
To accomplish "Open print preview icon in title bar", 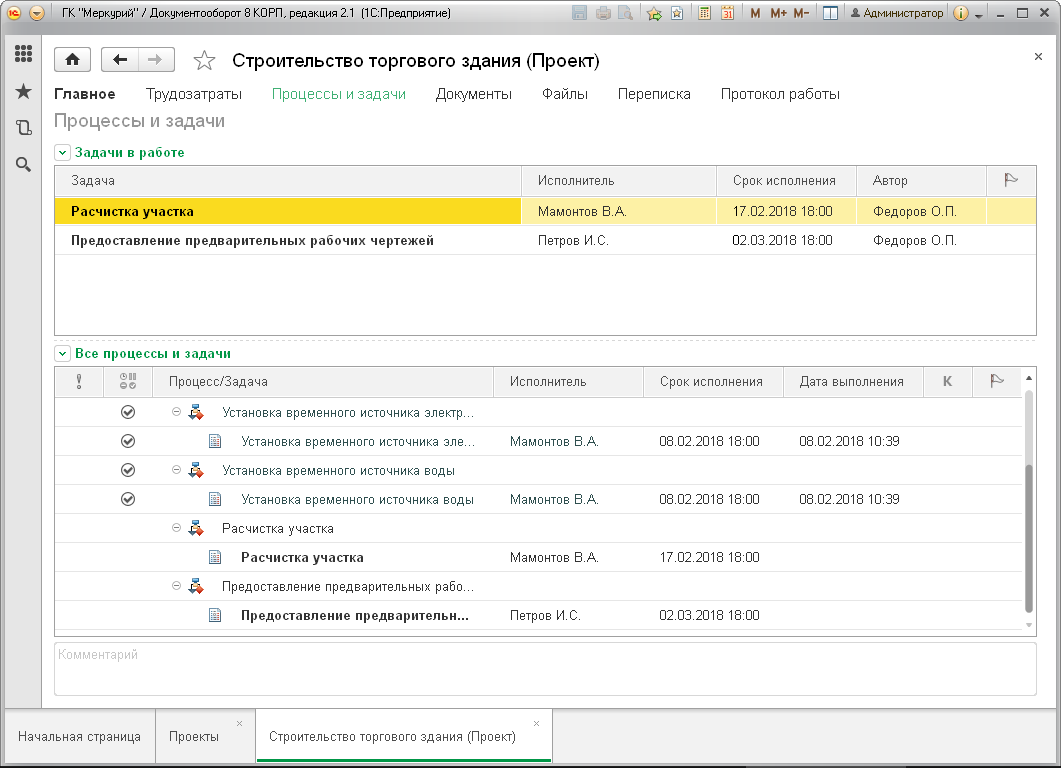I will click(x=626, y=13).
